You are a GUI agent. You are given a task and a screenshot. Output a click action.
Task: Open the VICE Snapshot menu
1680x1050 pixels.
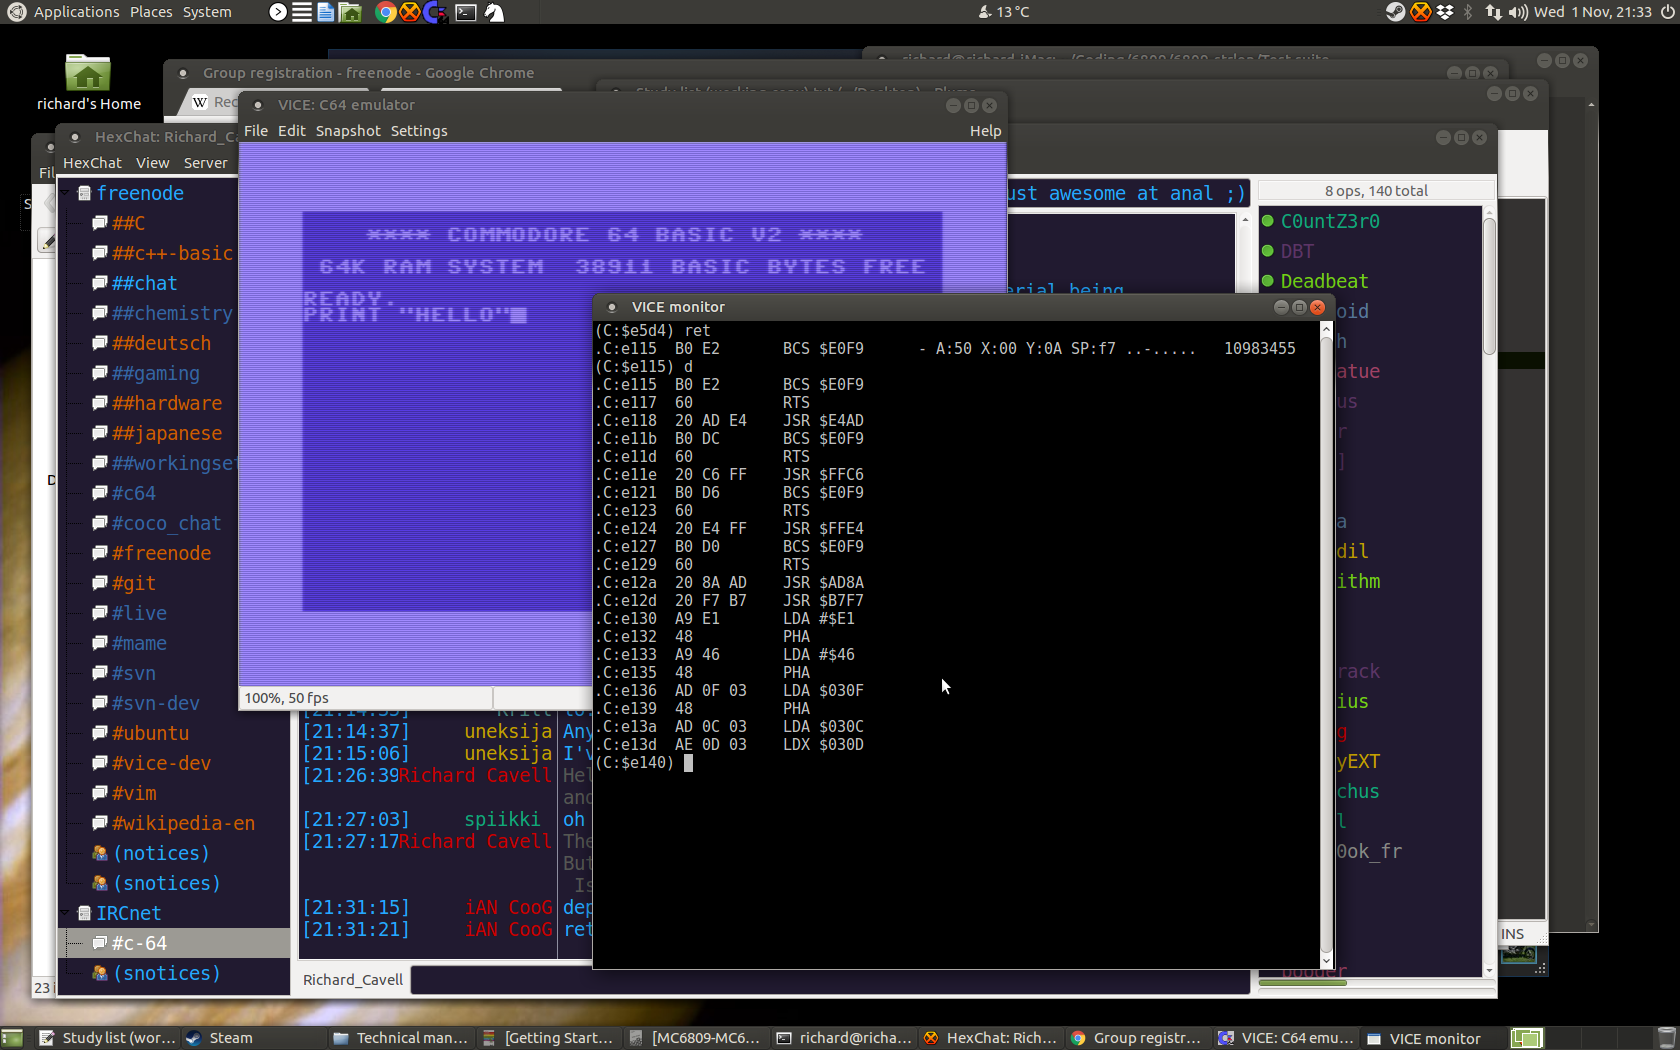click(x=348, y=131)
